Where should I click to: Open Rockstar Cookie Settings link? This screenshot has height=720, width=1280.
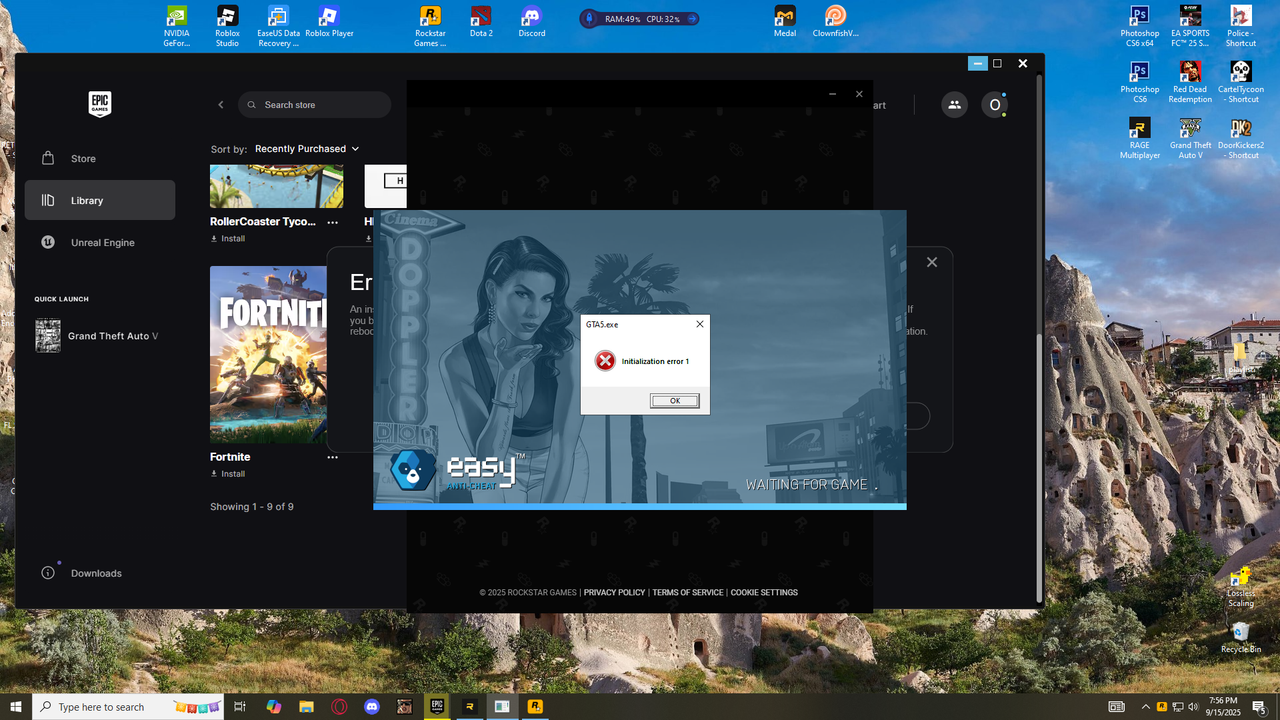(764, 593)
